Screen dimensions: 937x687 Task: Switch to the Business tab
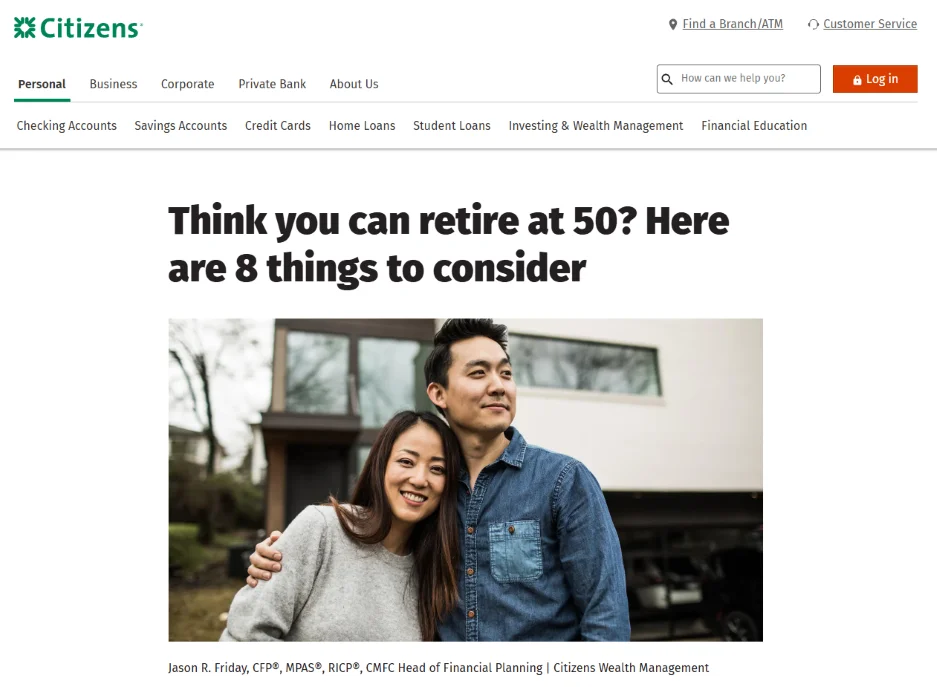click(x=114, y=84)
